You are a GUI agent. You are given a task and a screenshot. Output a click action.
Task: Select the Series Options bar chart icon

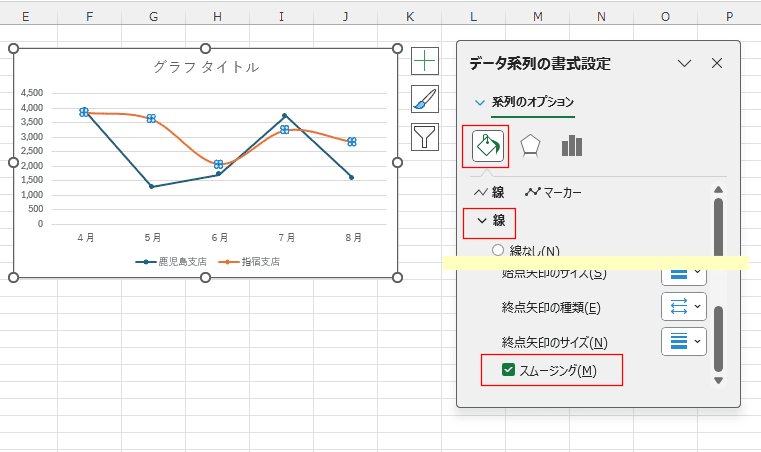[x=572, y=146]
